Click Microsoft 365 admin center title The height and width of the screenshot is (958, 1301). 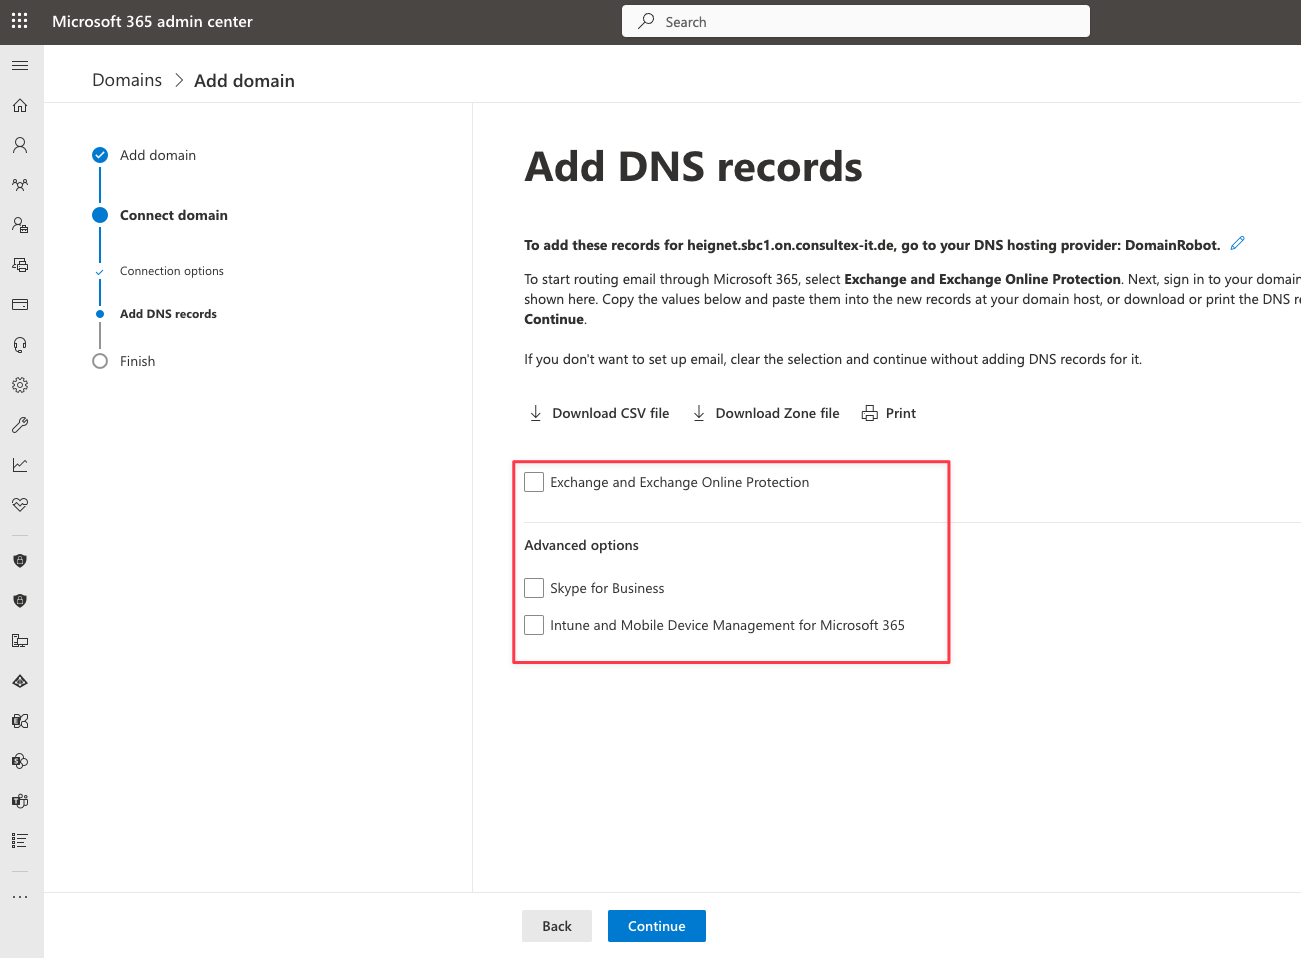[152, 21]
